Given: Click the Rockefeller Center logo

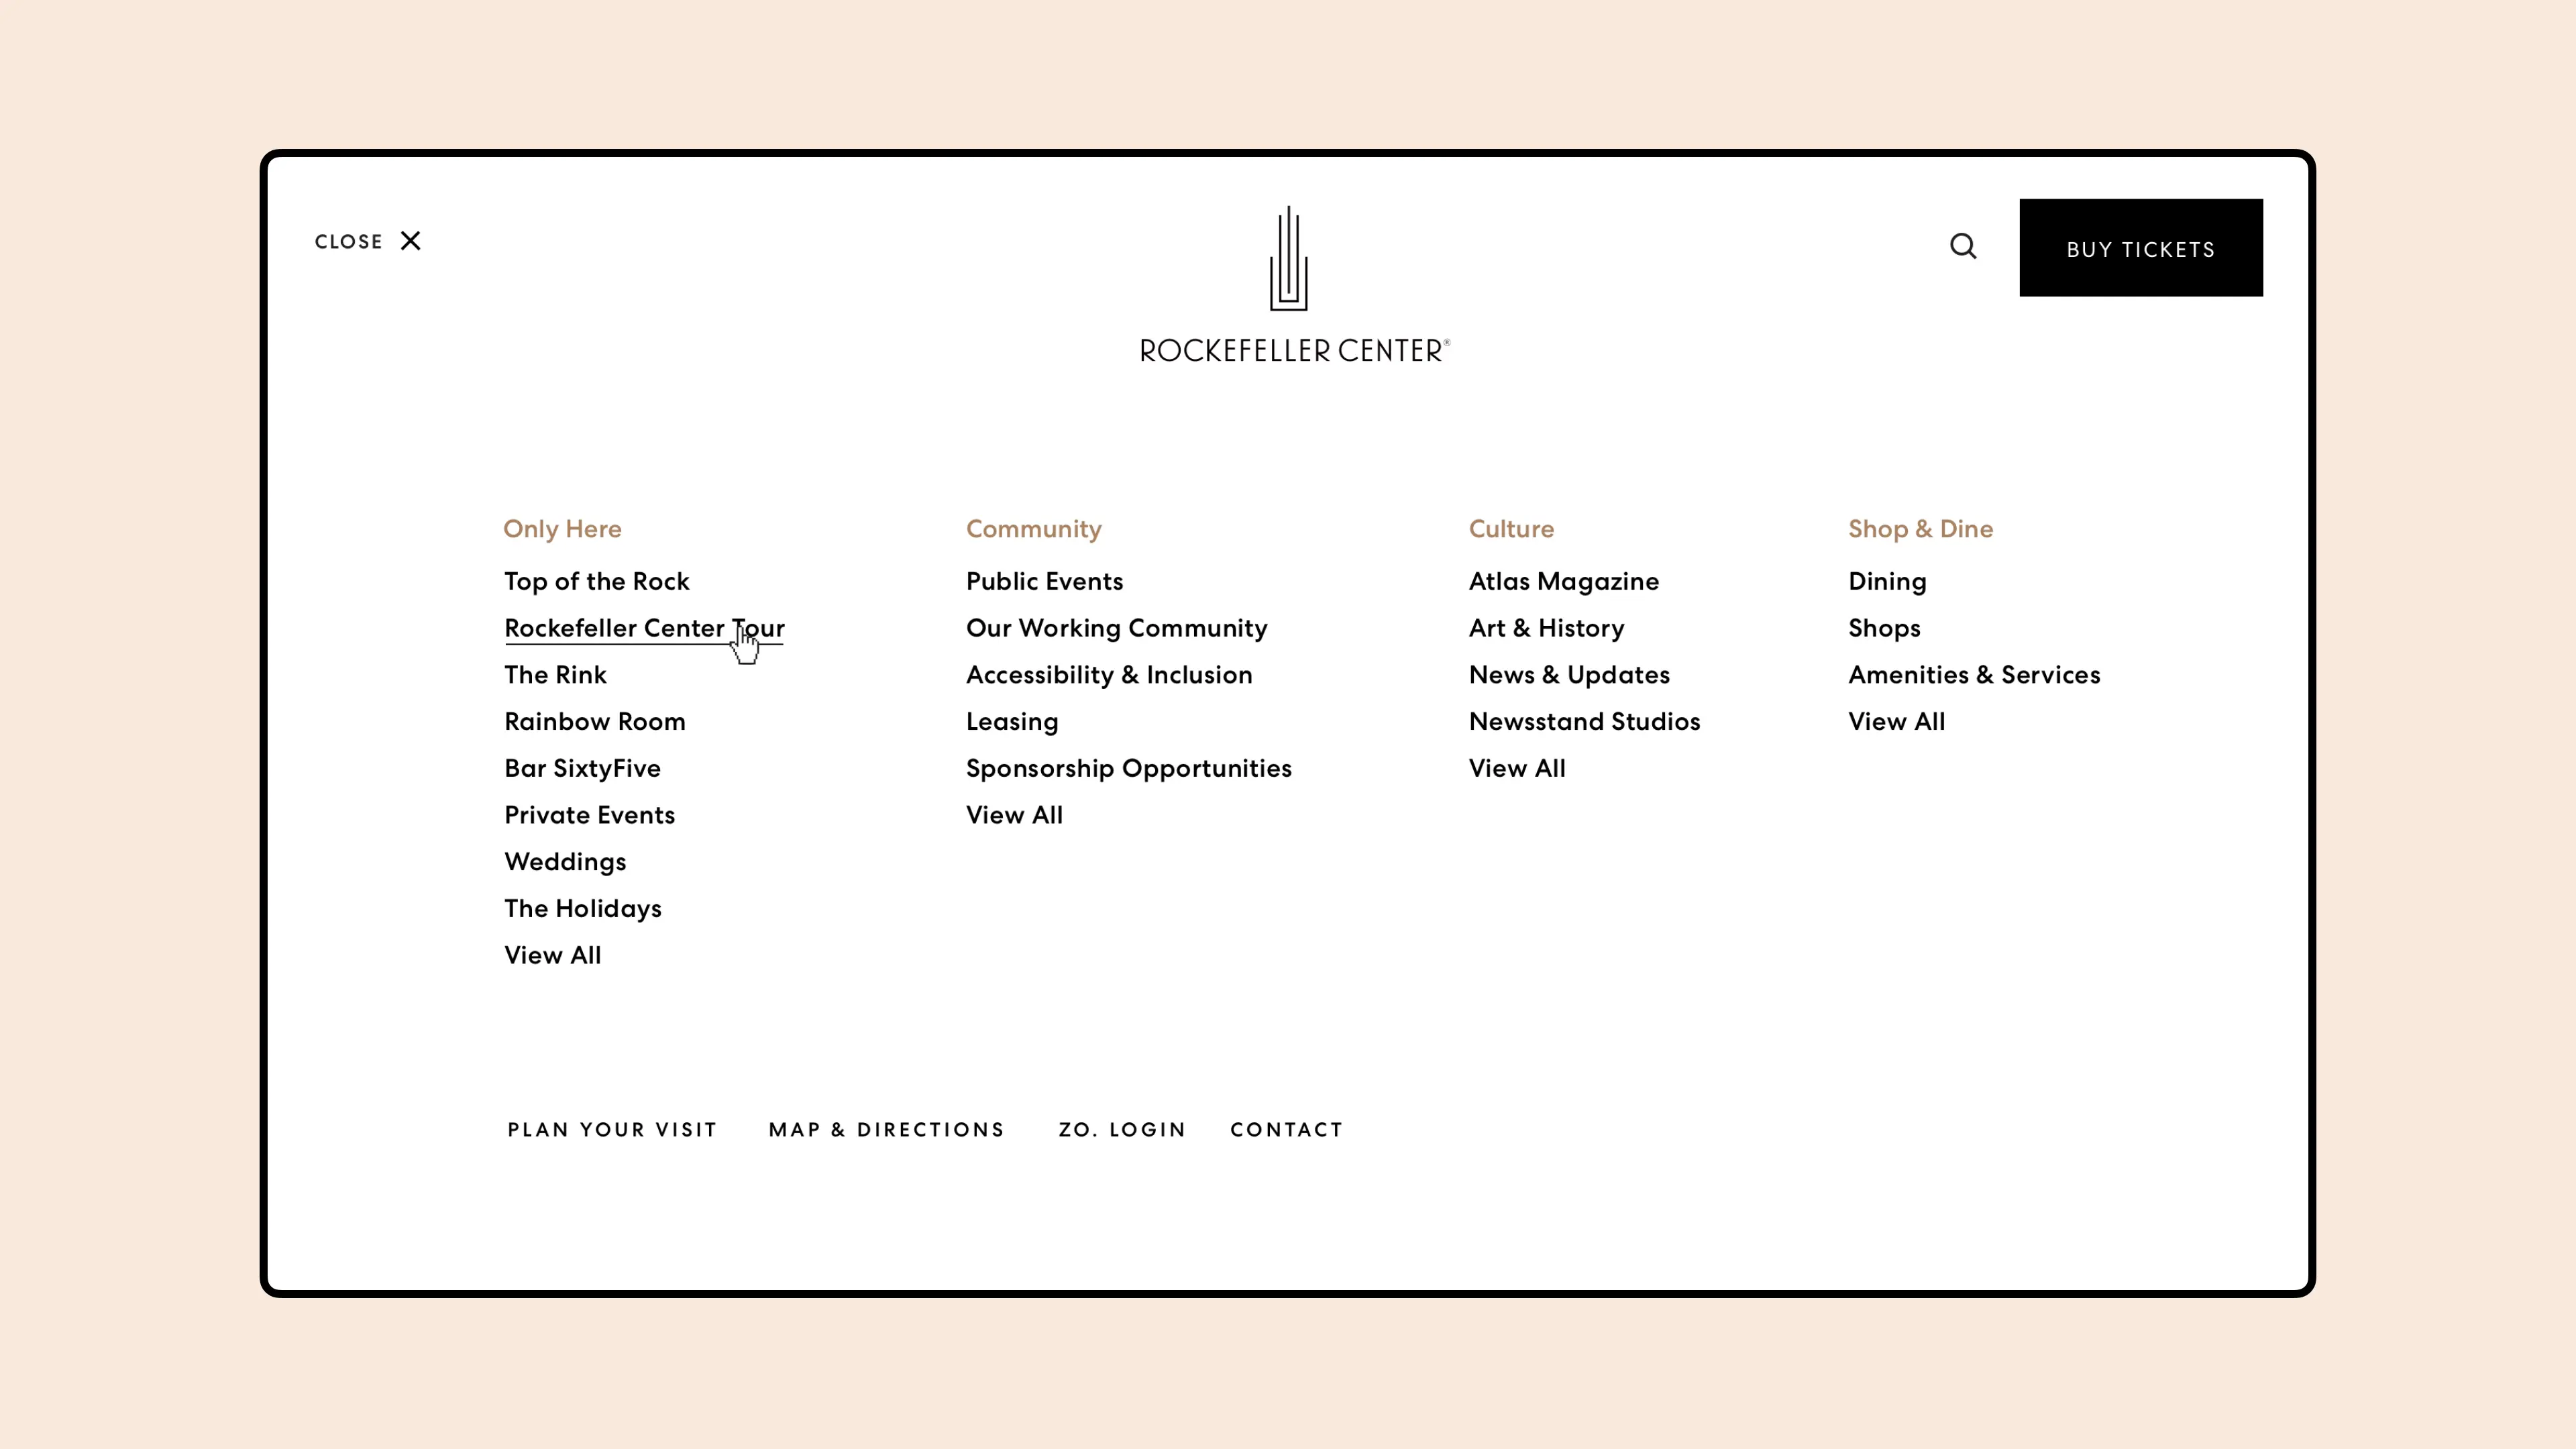Looking at the screenshot, I should click(x=1293, y=285).
